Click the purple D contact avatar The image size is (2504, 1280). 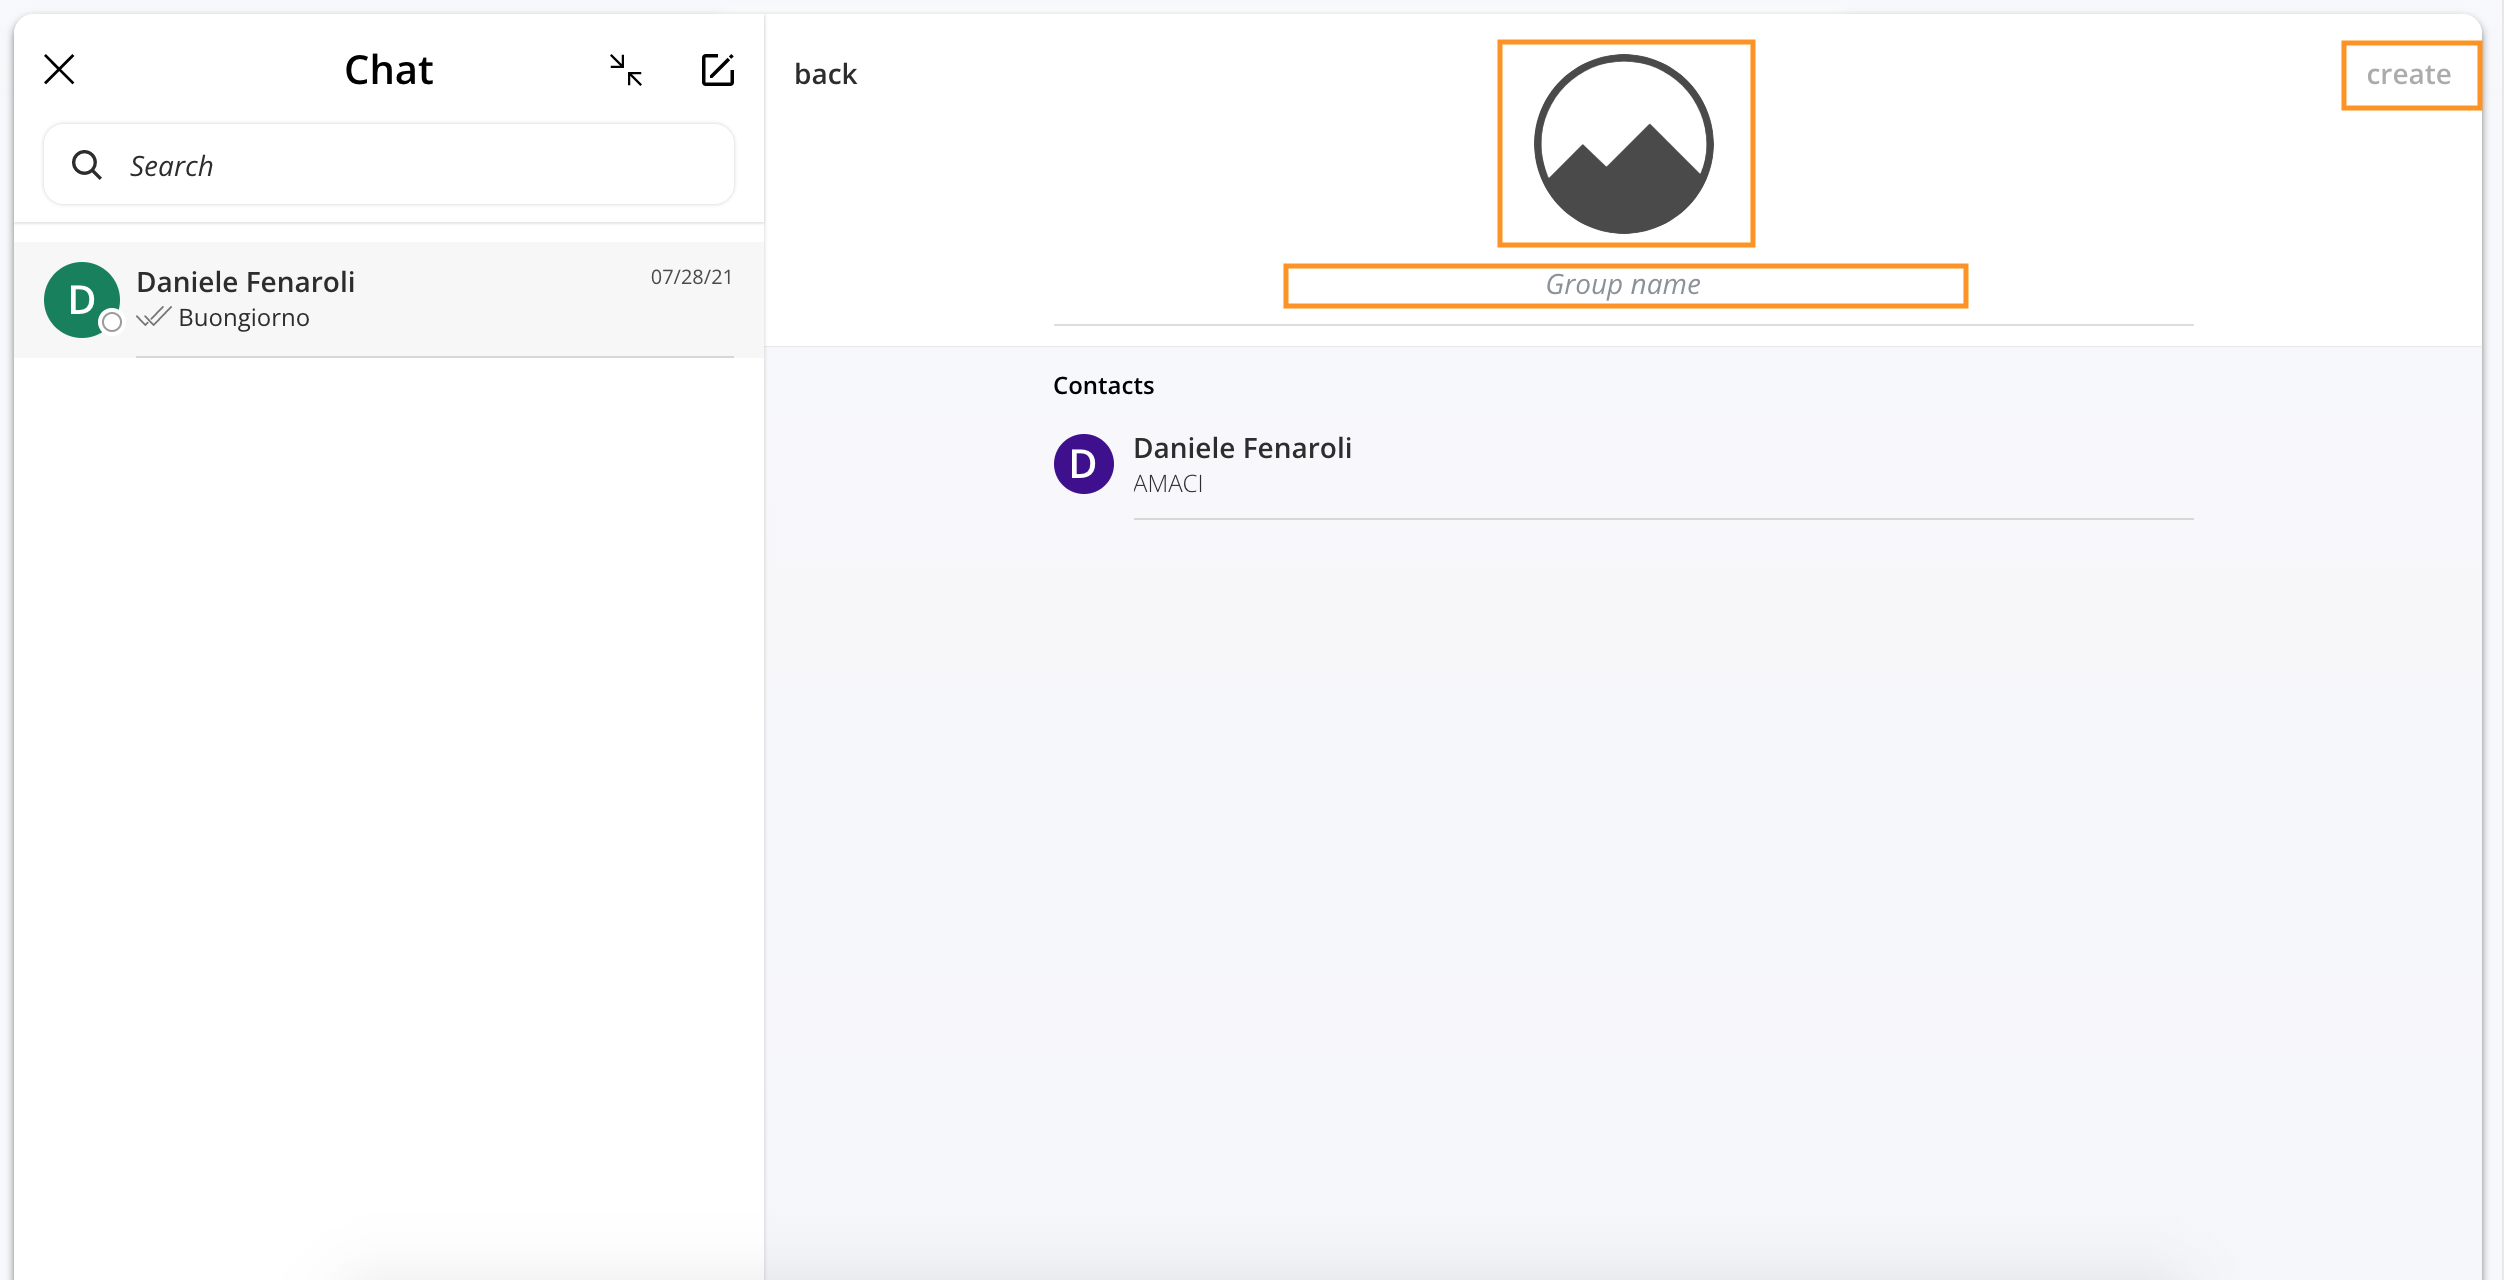pos(1084,464)
